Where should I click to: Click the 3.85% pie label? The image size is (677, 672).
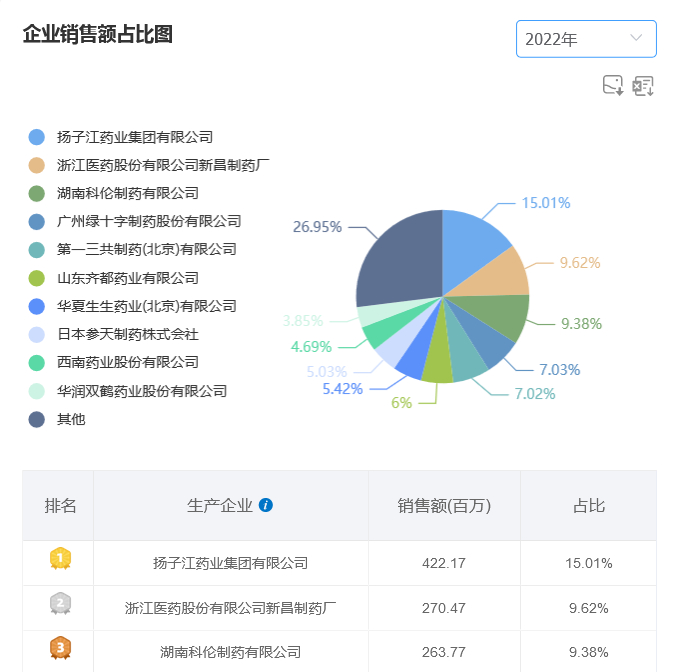point(303,321)
